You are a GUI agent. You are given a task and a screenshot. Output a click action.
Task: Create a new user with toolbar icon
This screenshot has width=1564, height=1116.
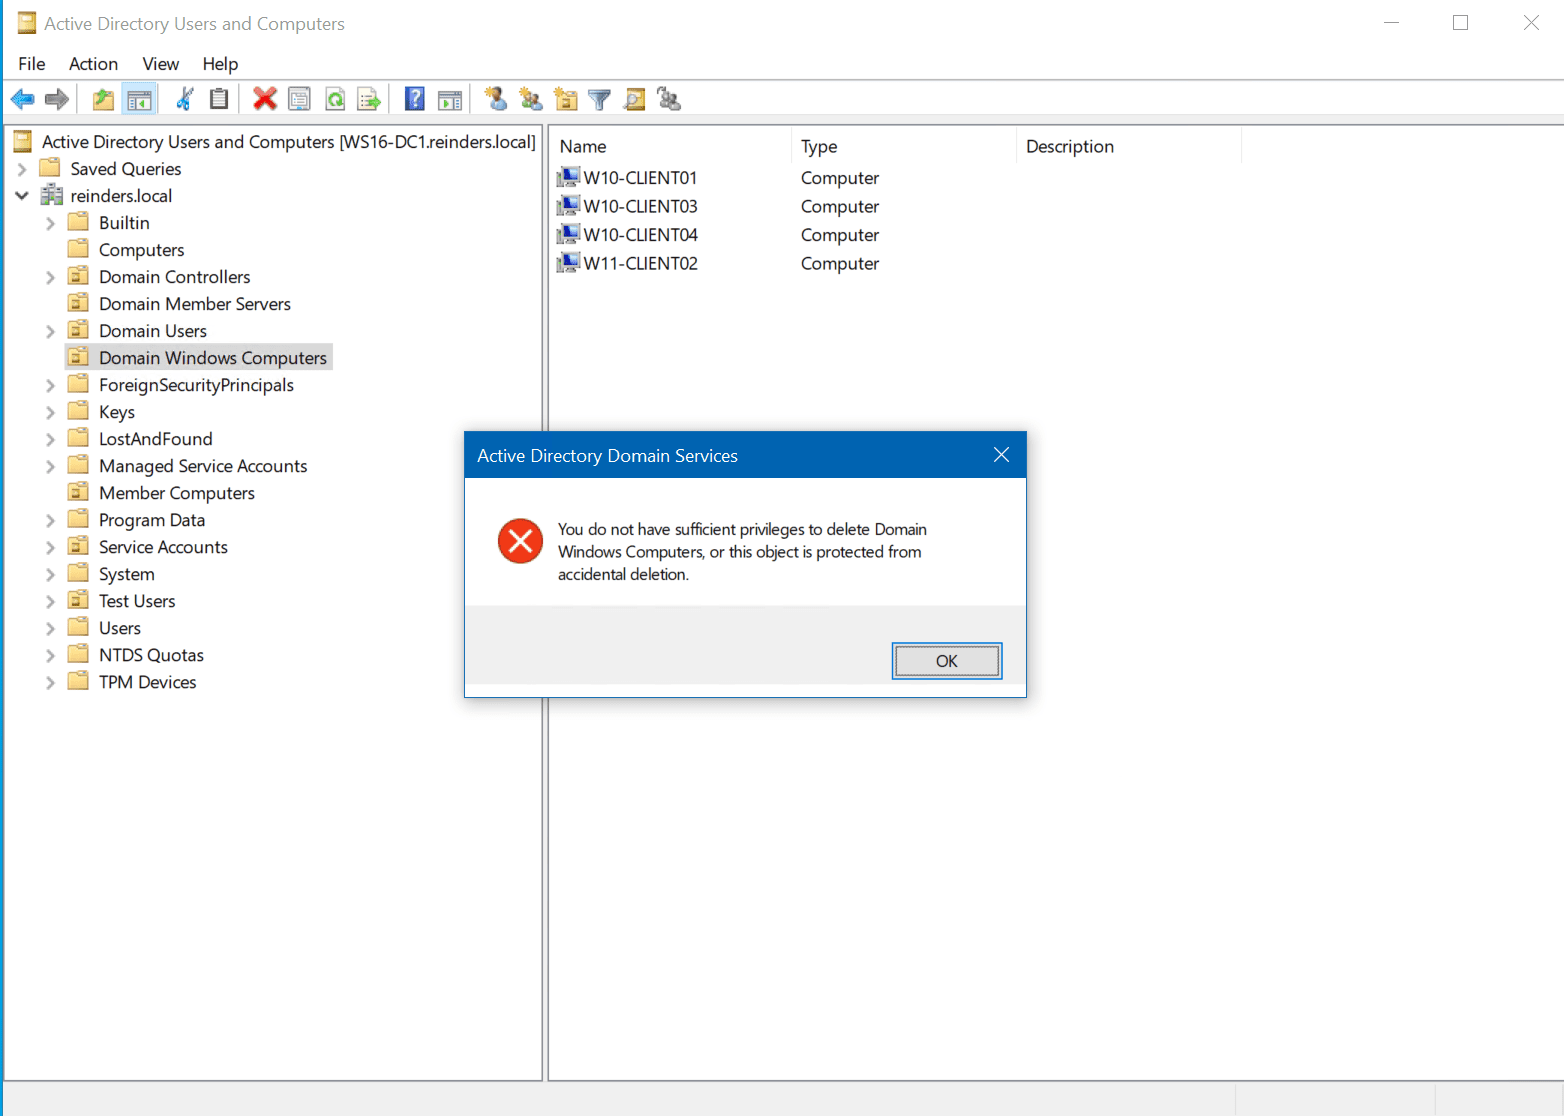coord(496,99)
